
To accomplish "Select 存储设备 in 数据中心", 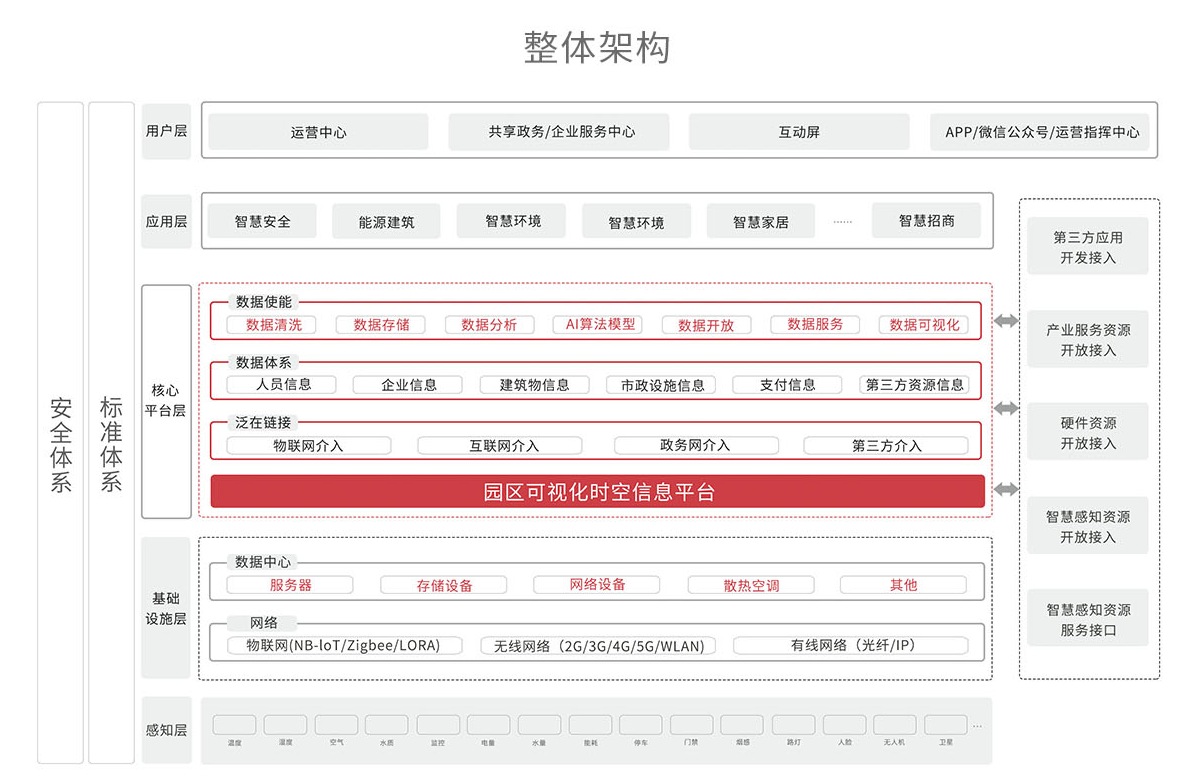I will [444, 585].
